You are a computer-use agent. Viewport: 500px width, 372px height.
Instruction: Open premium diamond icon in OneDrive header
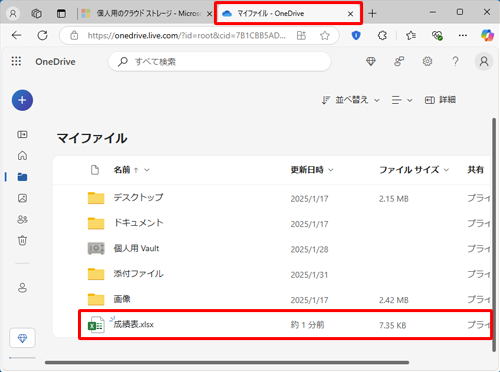click(371, 61)
